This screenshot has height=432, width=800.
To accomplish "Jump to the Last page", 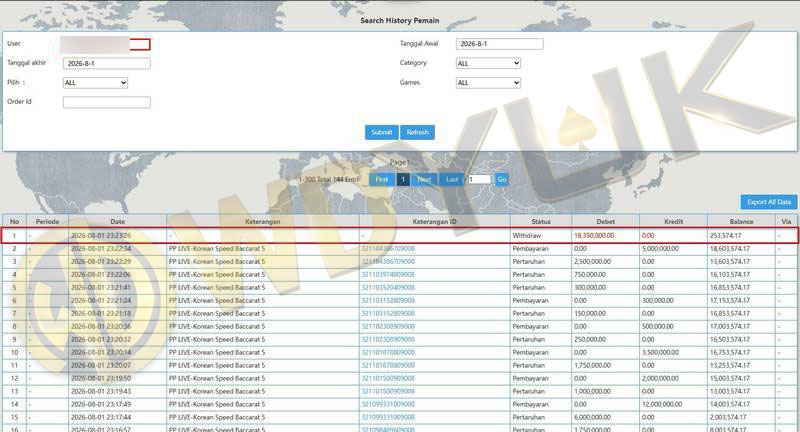I will (452, 180).
